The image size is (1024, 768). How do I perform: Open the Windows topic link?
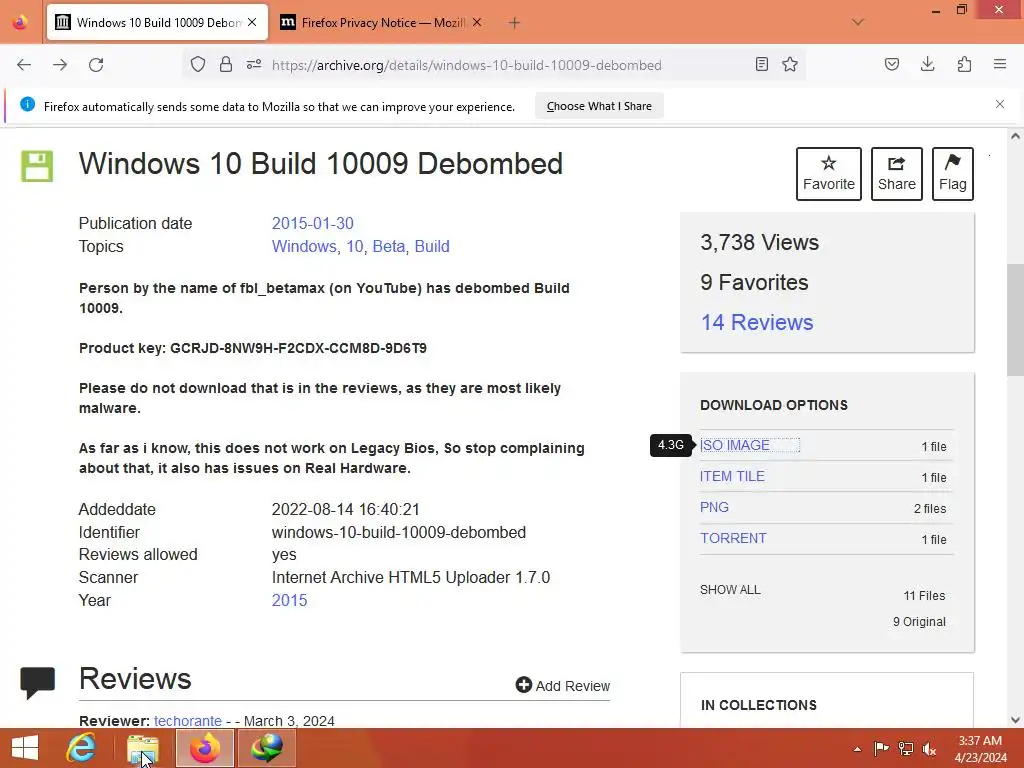[304, 246]
